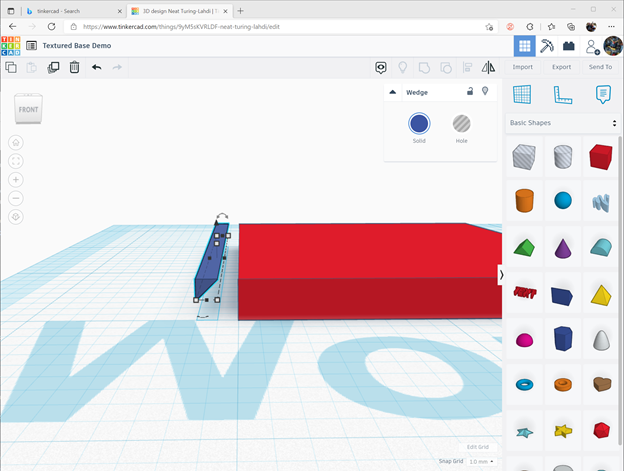
Task: Click the Align tool icon
Action: 467,68
